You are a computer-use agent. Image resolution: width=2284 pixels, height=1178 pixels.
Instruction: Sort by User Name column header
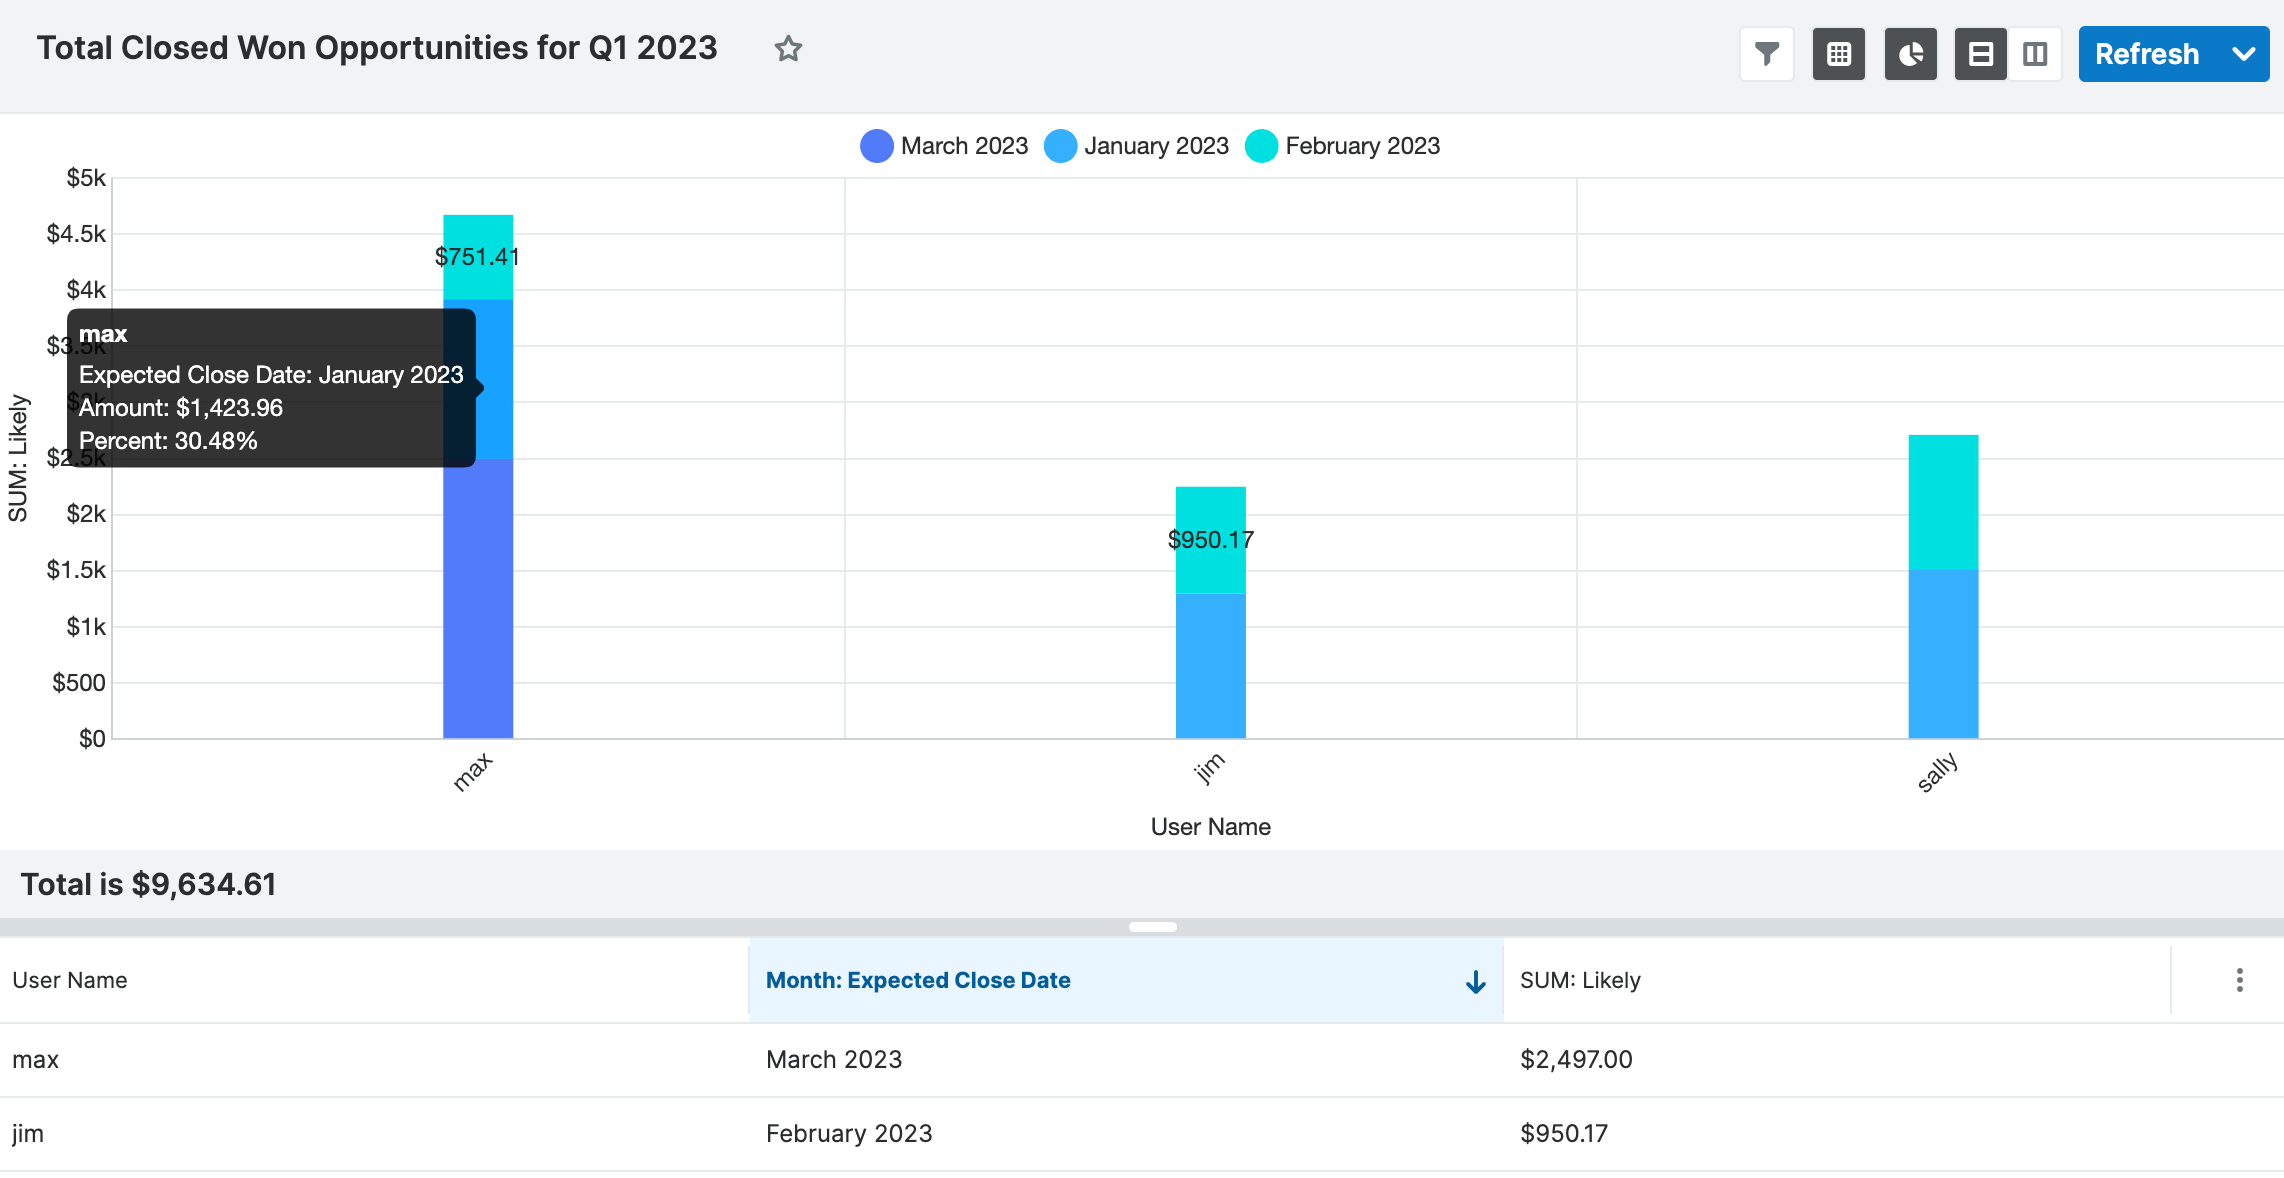tap(70, 980)
